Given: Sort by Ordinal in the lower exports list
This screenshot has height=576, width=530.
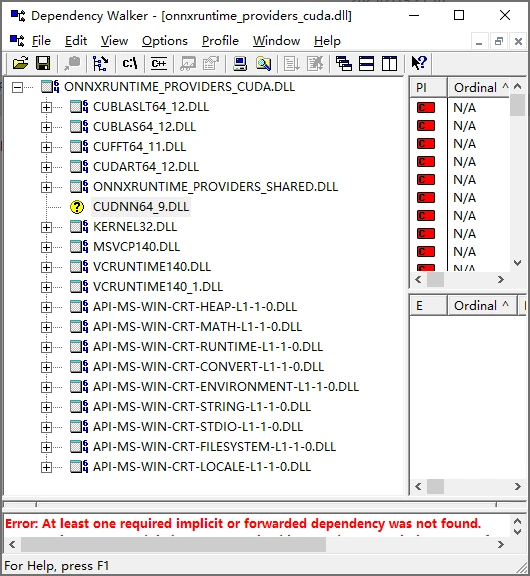Looking at the screenshot, I should [482, 306].
